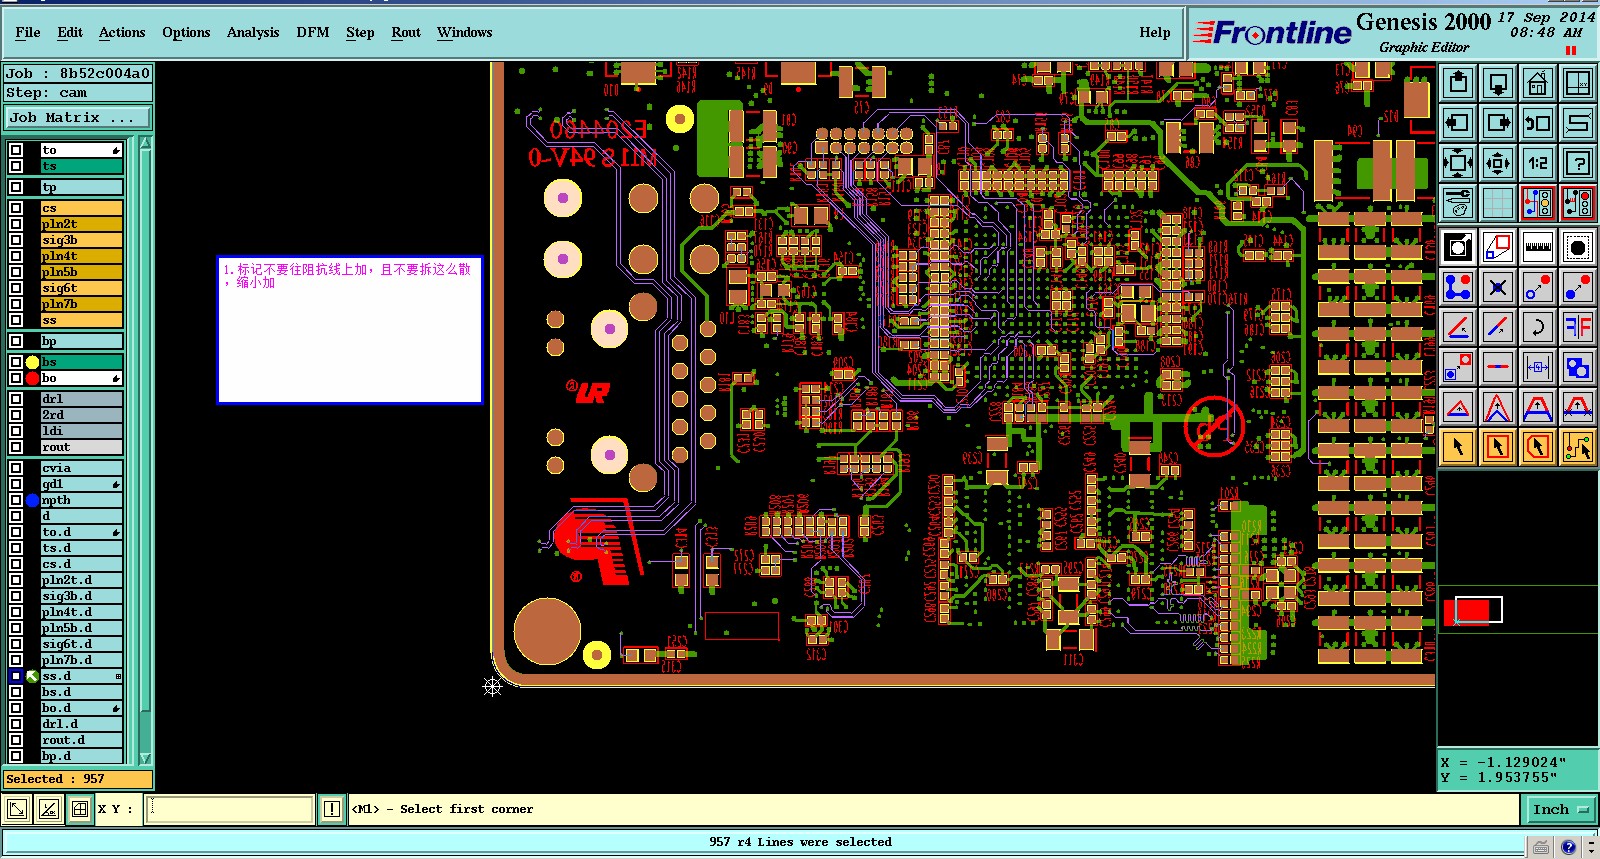Viewport: 1600px width, 859px height.
Task: Select the plain arrow pointer tool
Action: [x=1458, y=447]
